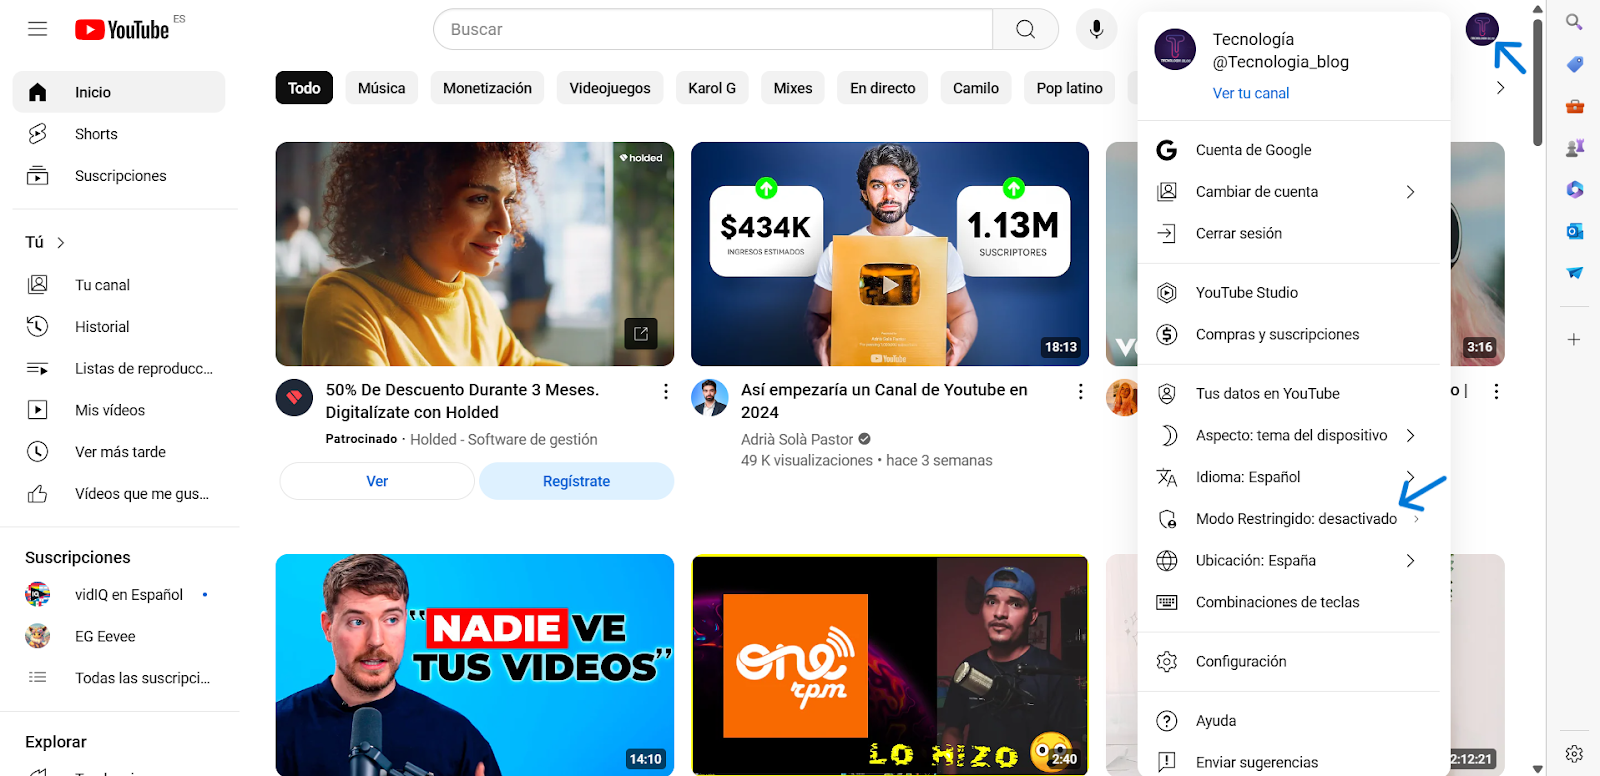Open Ver más tarde in sidebar

(119, 452)
